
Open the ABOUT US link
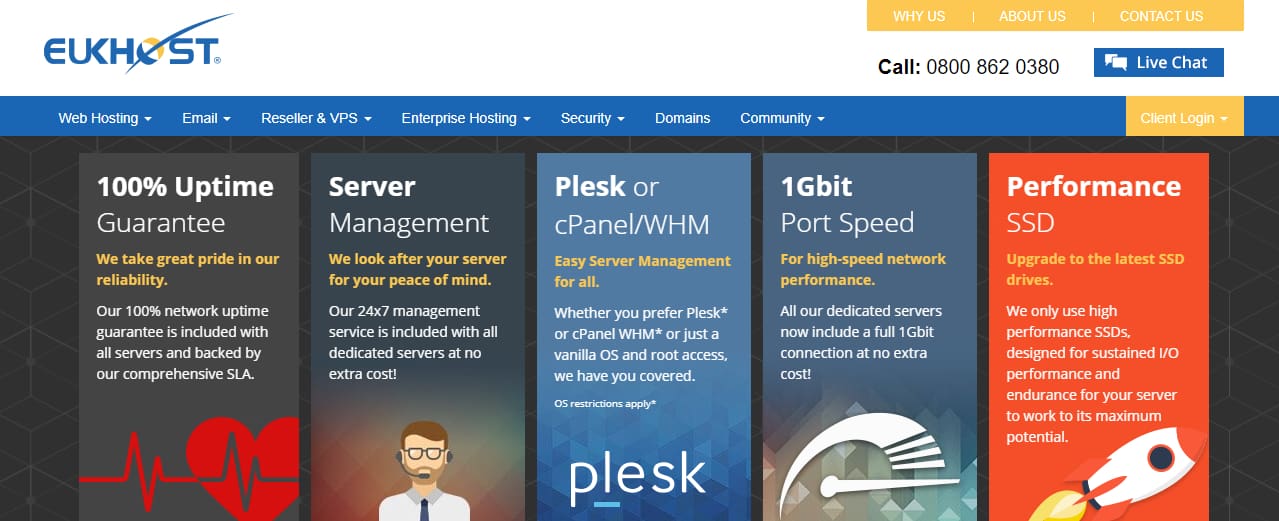click(x=1032, y=16)
